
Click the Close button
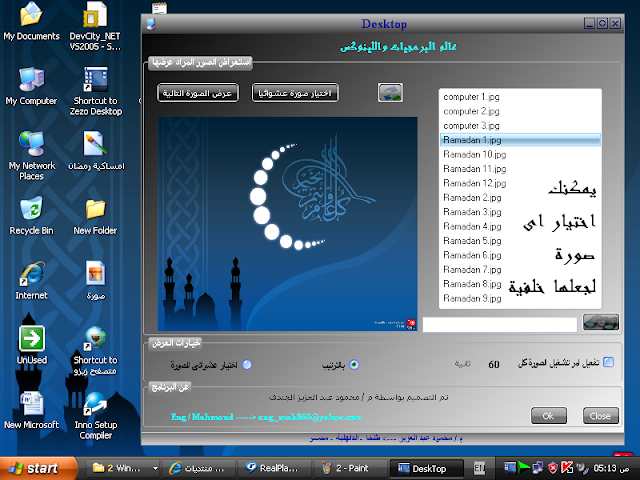pyautogui.click(x=600, y=416)
